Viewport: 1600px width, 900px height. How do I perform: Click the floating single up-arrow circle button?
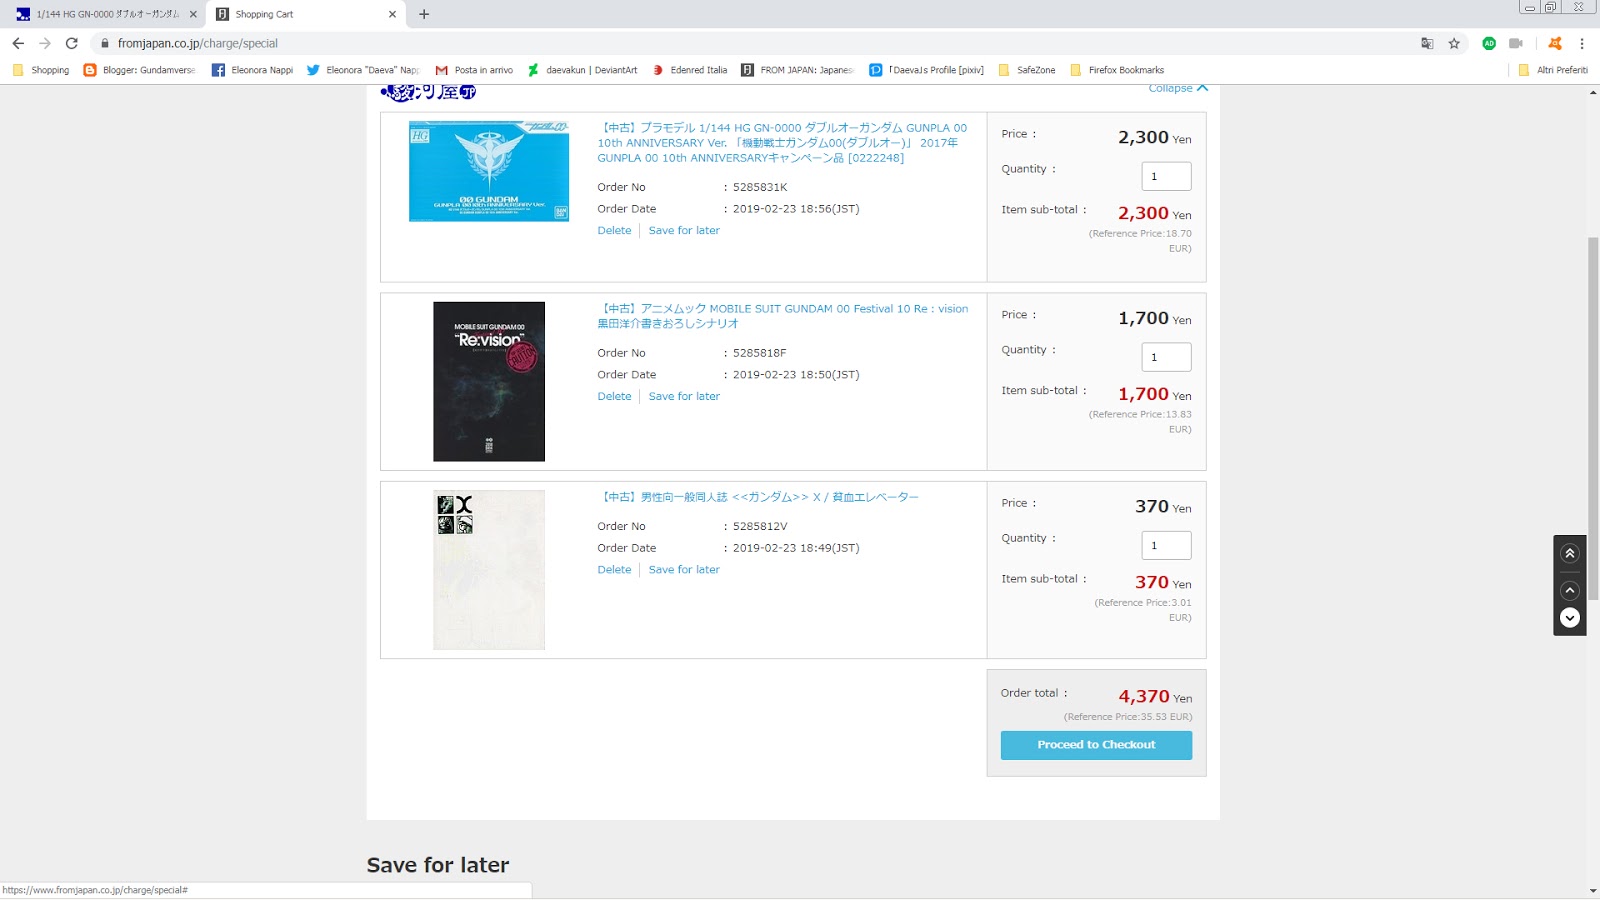point(1570,590)
